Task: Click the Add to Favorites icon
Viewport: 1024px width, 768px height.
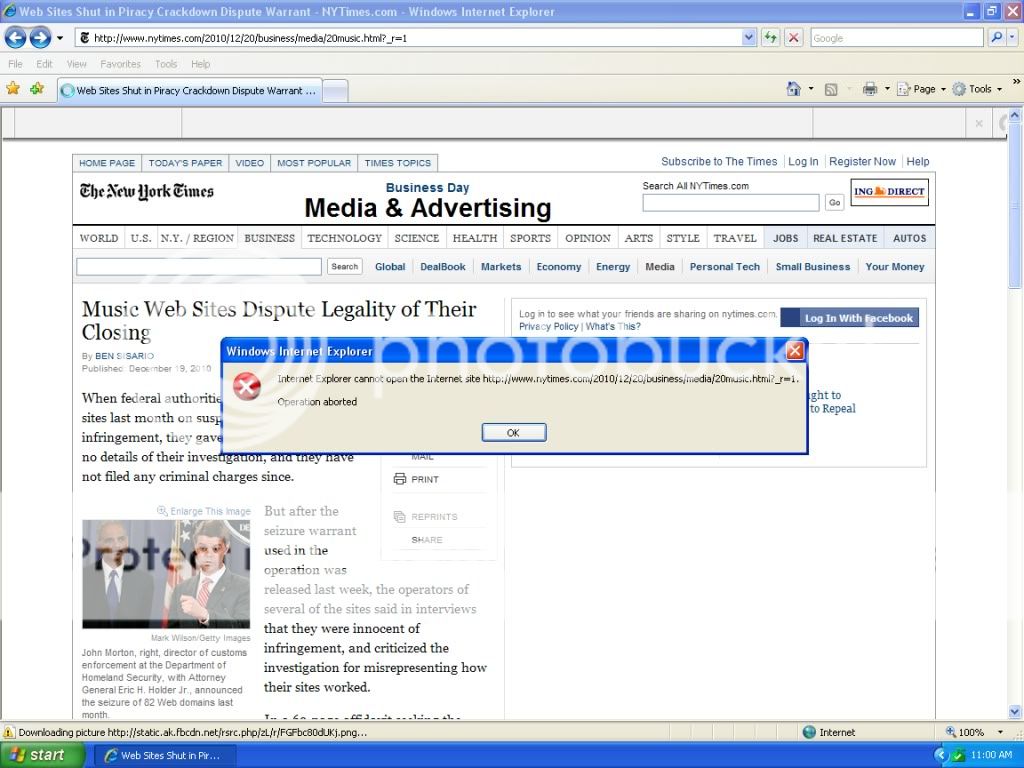Action: [37, 89]
